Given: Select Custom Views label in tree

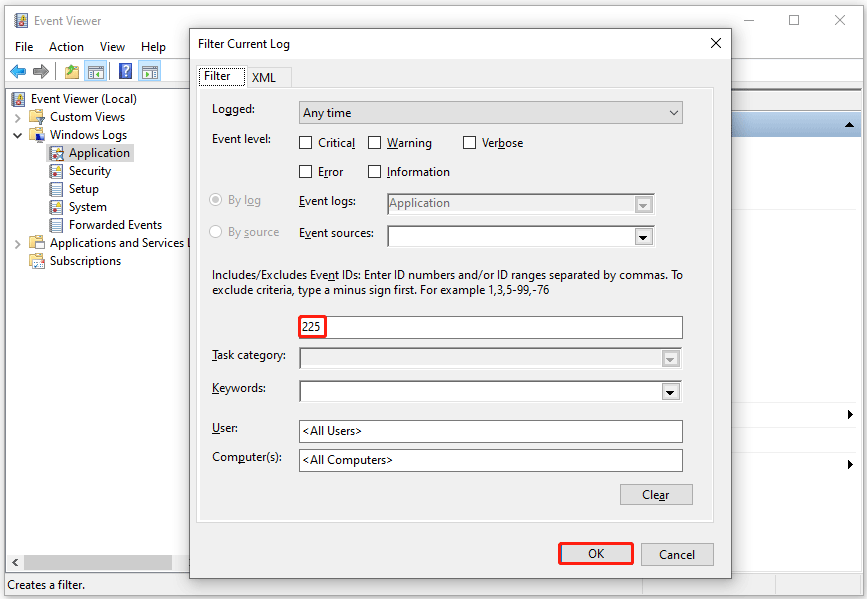Looking at the screenshot, I should 87,117.
